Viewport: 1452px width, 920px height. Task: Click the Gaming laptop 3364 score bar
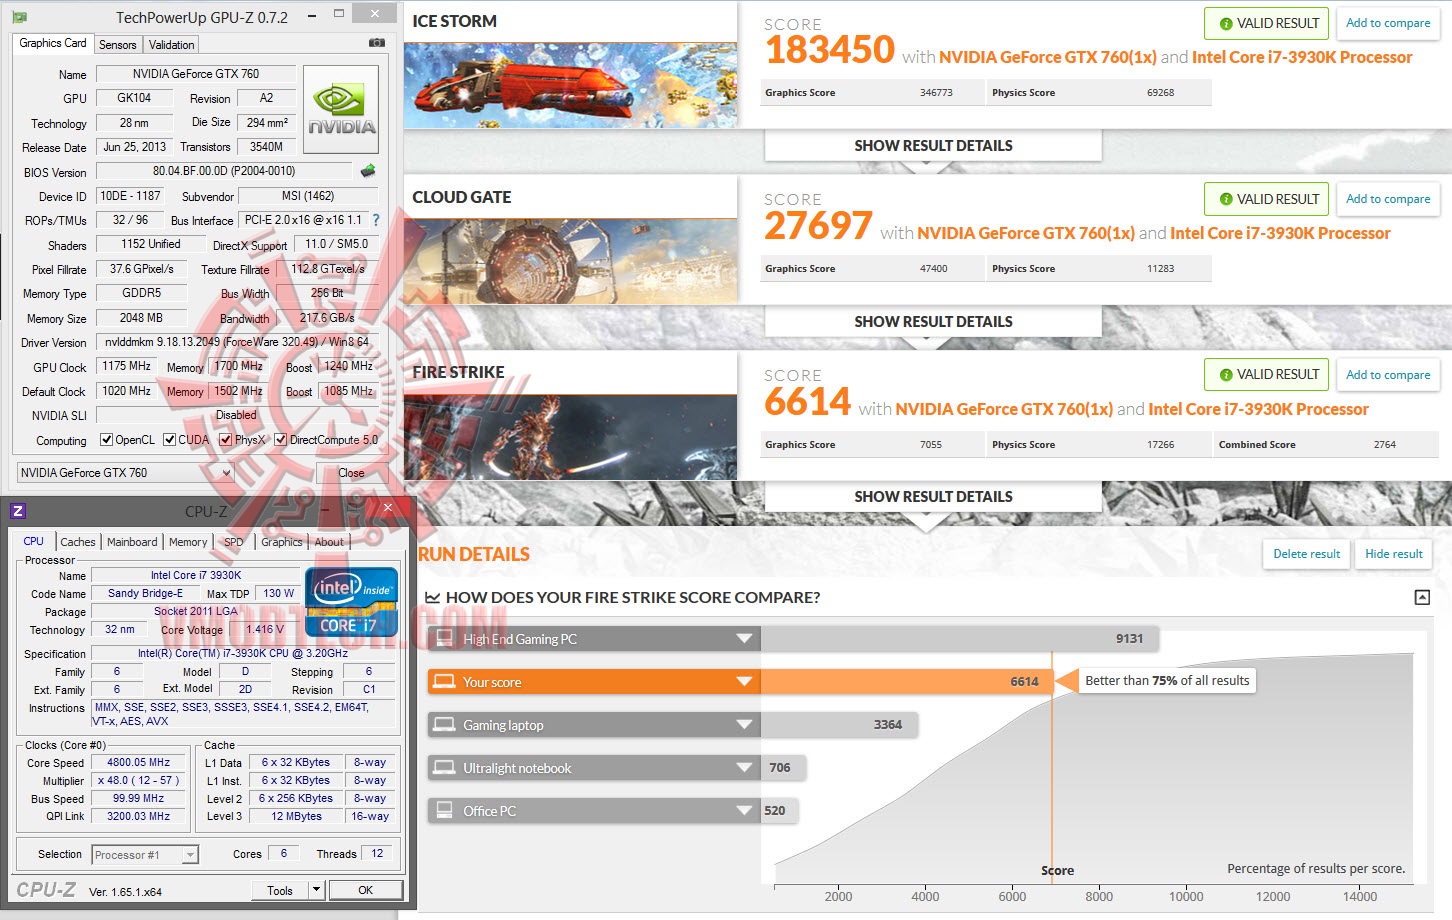(x=839, y=725)
